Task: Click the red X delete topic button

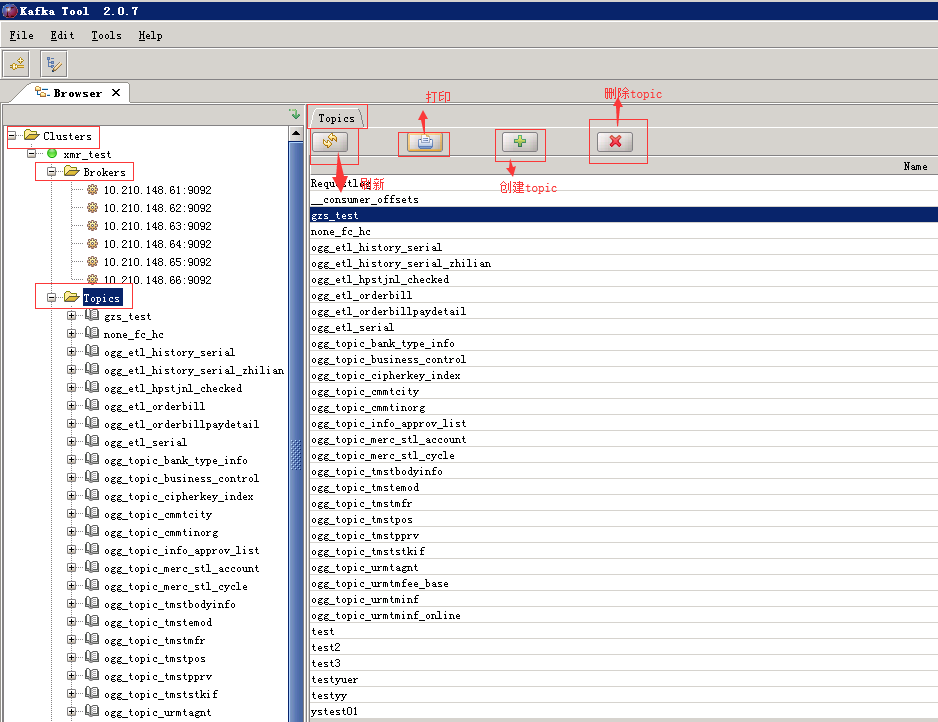Action: click(x=615, y=142)
